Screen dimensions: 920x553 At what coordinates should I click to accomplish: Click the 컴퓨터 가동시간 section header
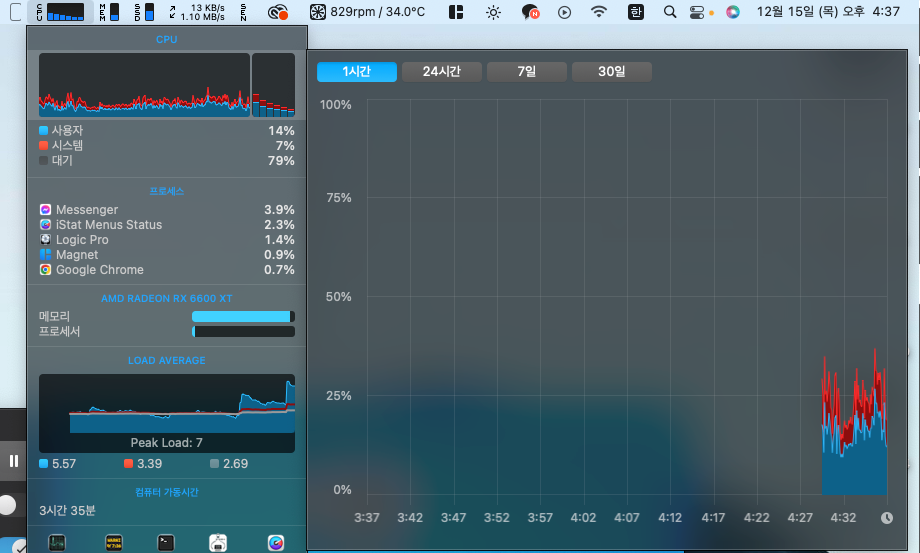pos(167,492)
